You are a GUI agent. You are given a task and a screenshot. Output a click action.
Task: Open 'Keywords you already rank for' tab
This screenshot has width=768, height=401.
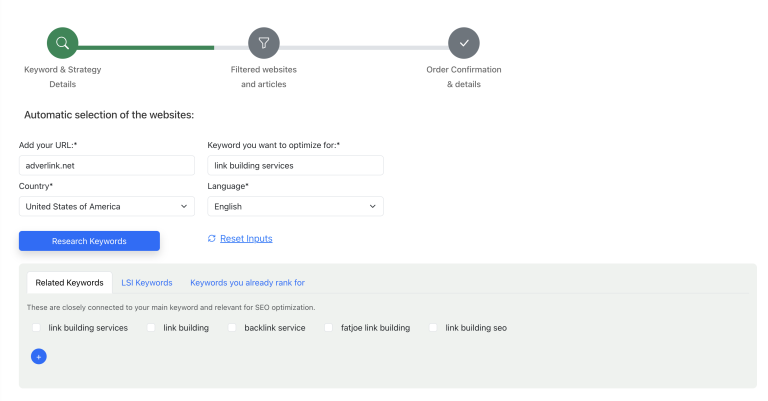(x=247, y=283)
